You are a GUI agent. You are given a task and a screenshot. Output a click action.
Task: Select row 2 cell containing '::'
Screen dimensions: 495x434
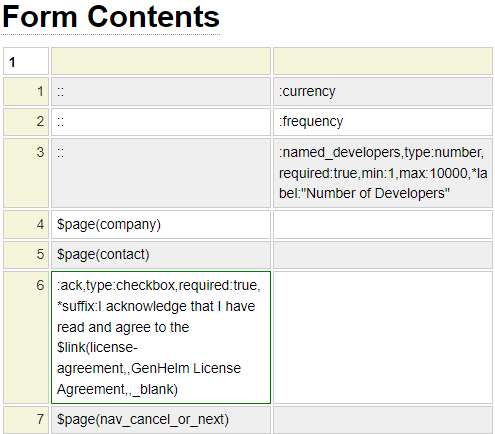click(161, 122)
